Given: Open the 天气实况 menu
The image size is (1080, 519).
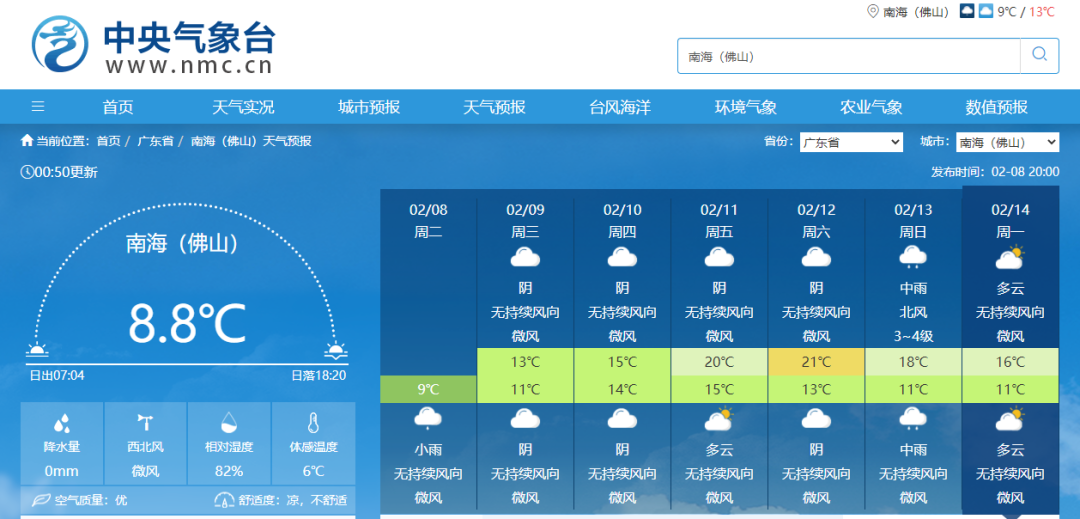Looking at the screenshot, I should [x=243, y=107].
